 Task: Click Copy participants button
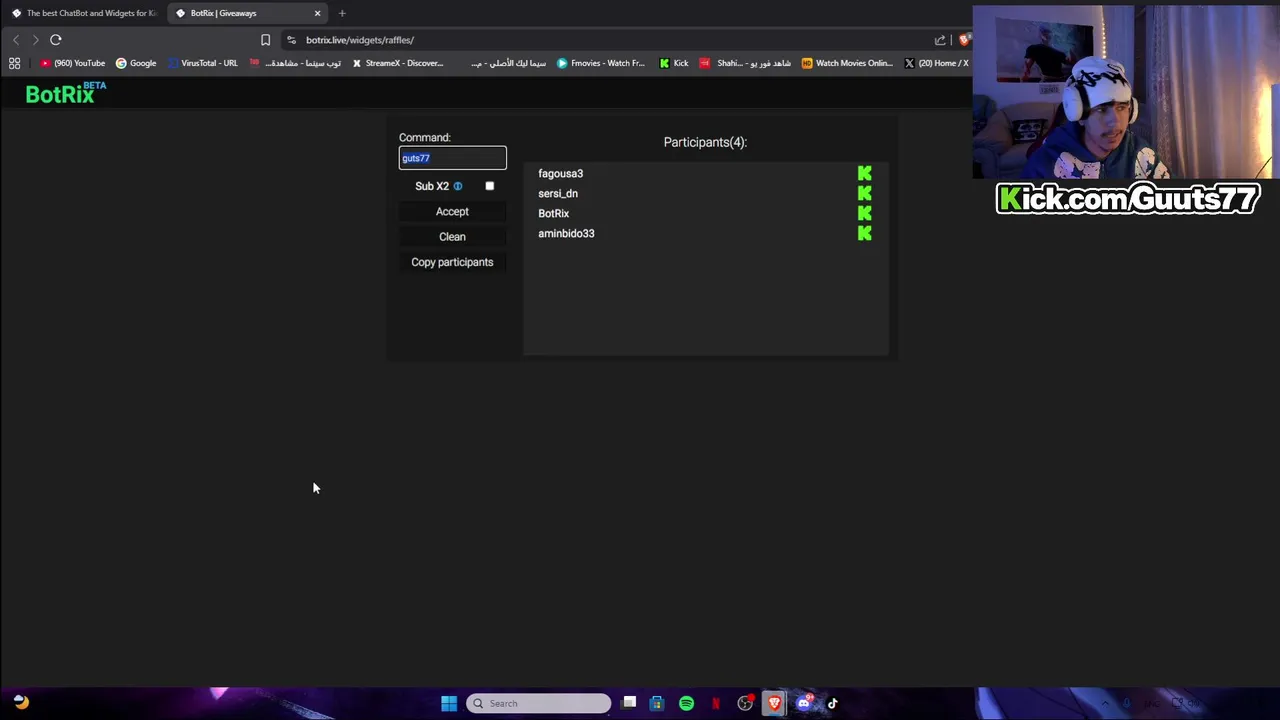coord(452,262)
